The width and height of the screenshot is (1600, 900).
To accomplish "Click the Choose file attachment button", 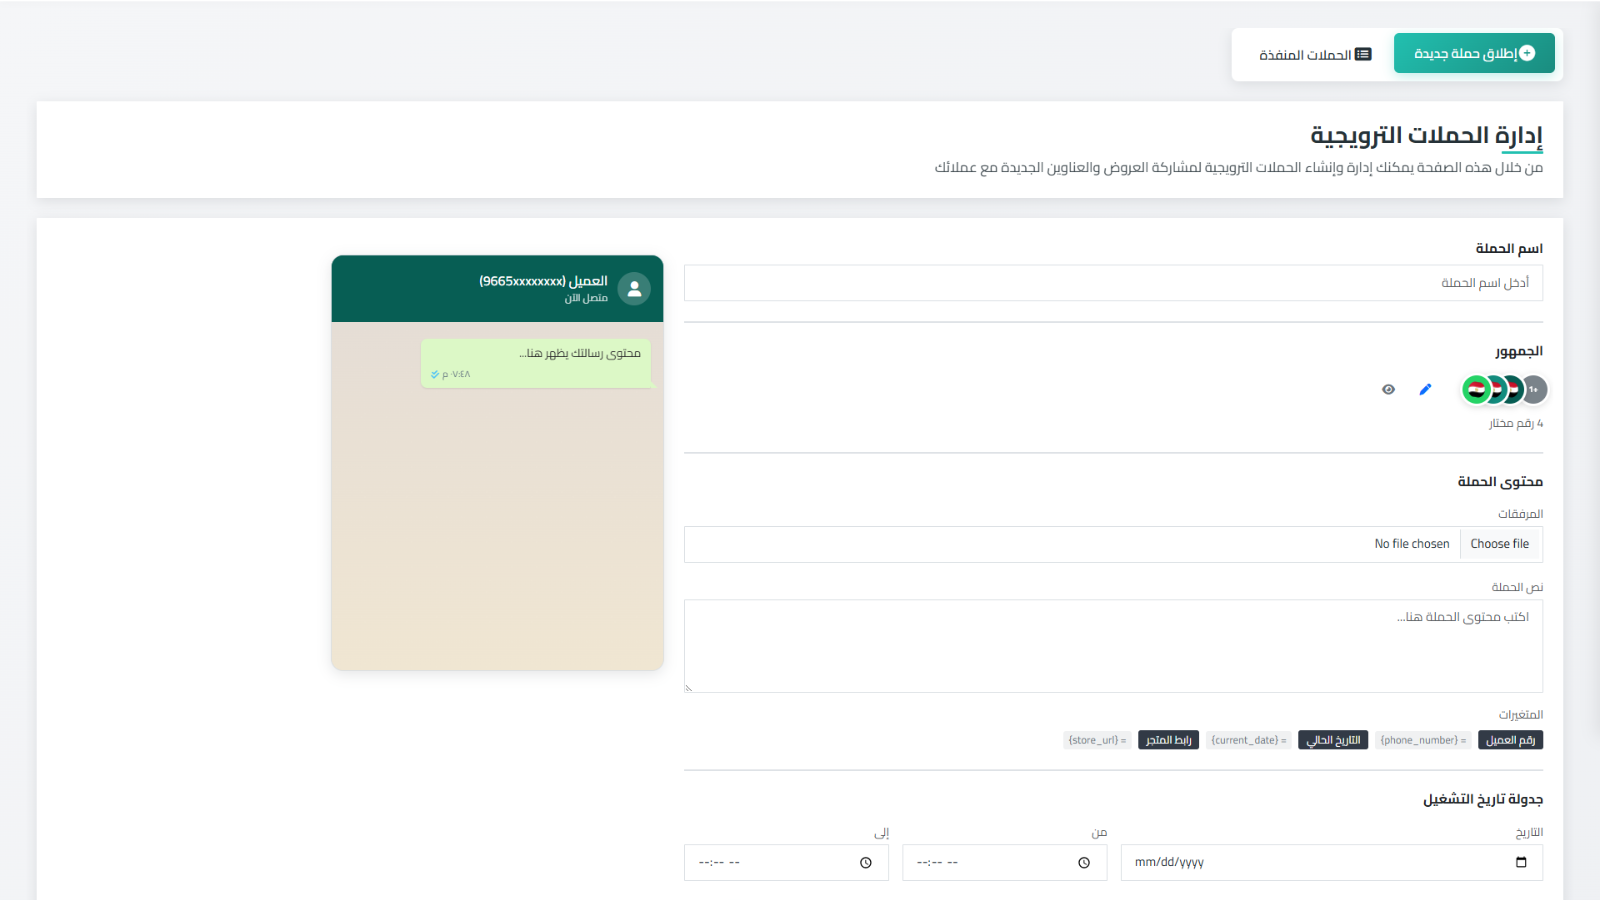I will 1500,543.
